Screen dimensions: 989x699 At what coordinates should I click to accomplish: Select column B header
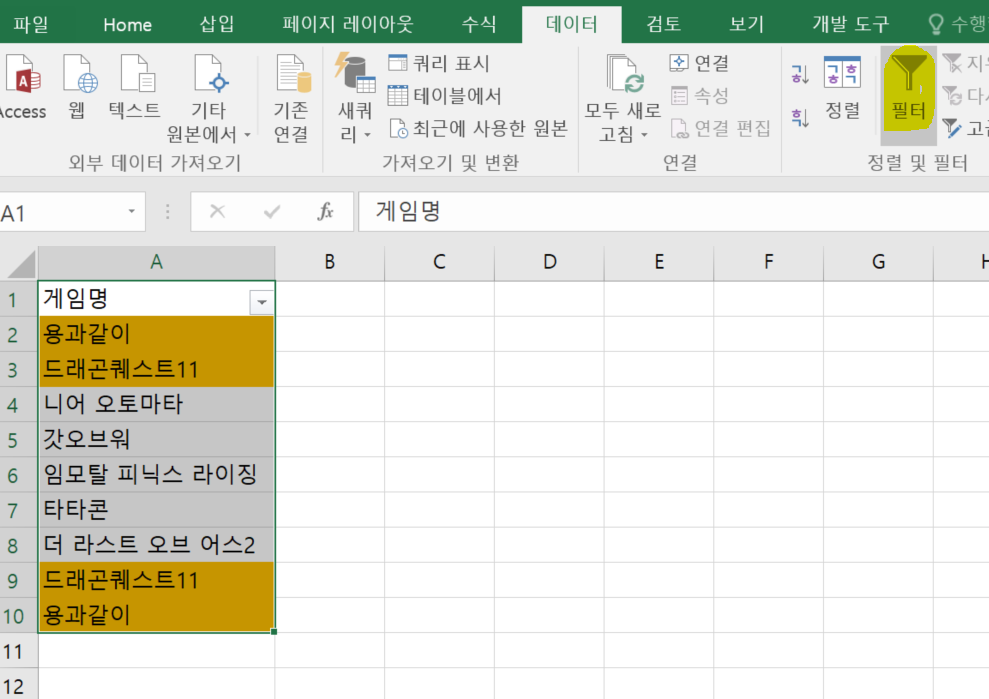click(x=330, y=262)
